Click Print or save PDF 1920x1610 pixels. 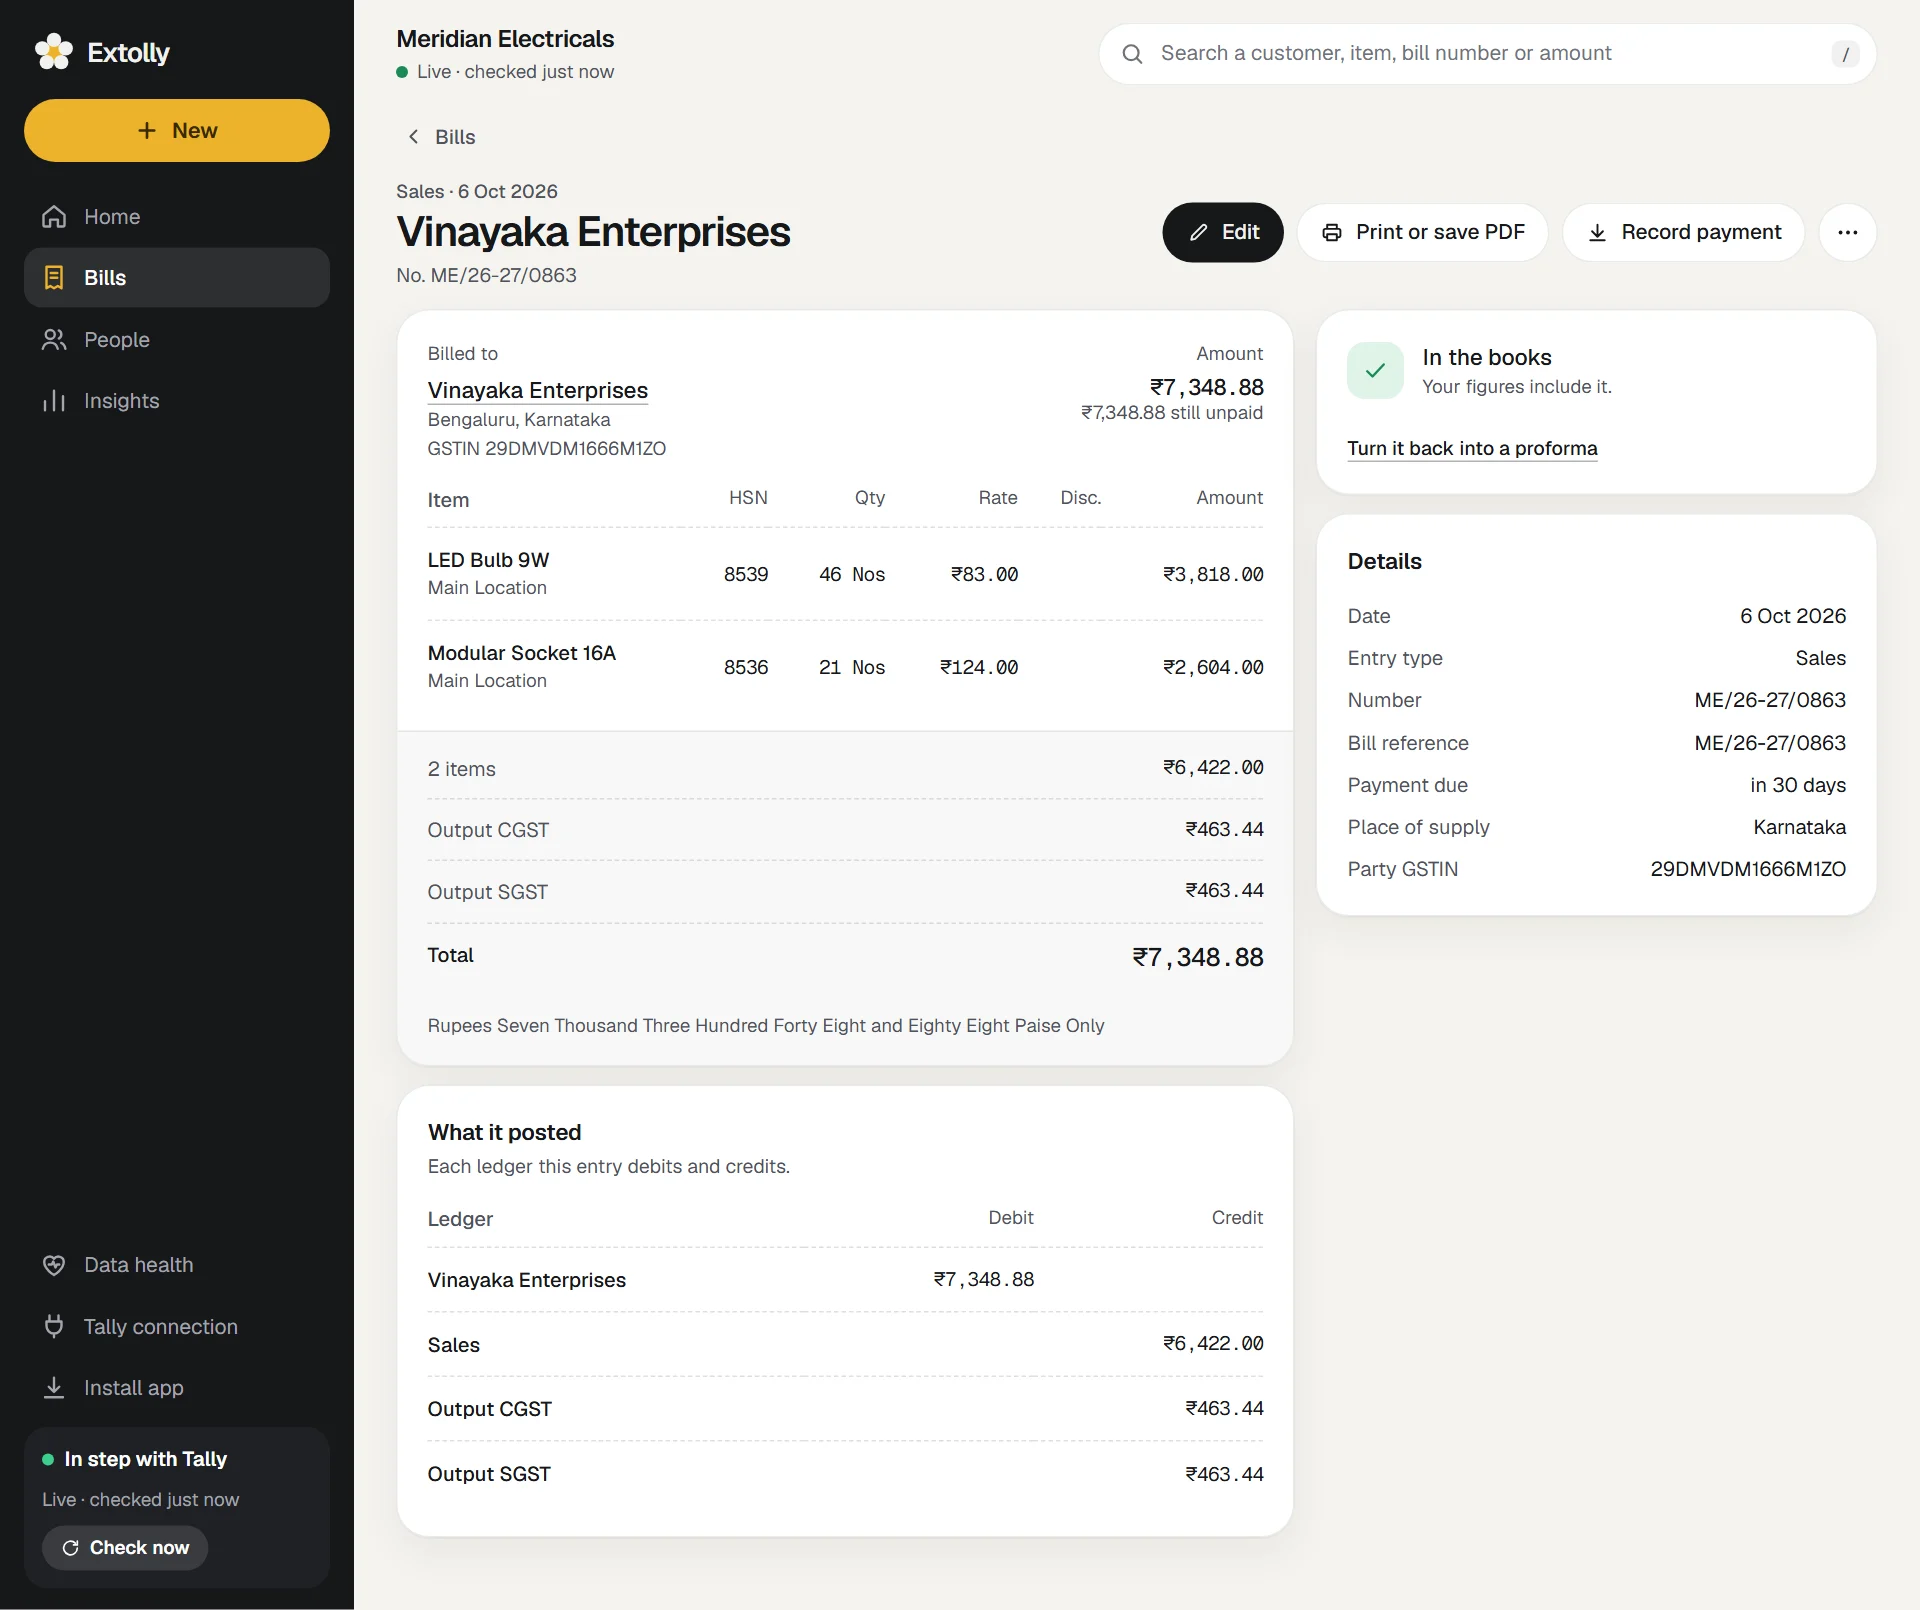[x=1423, y=232]
